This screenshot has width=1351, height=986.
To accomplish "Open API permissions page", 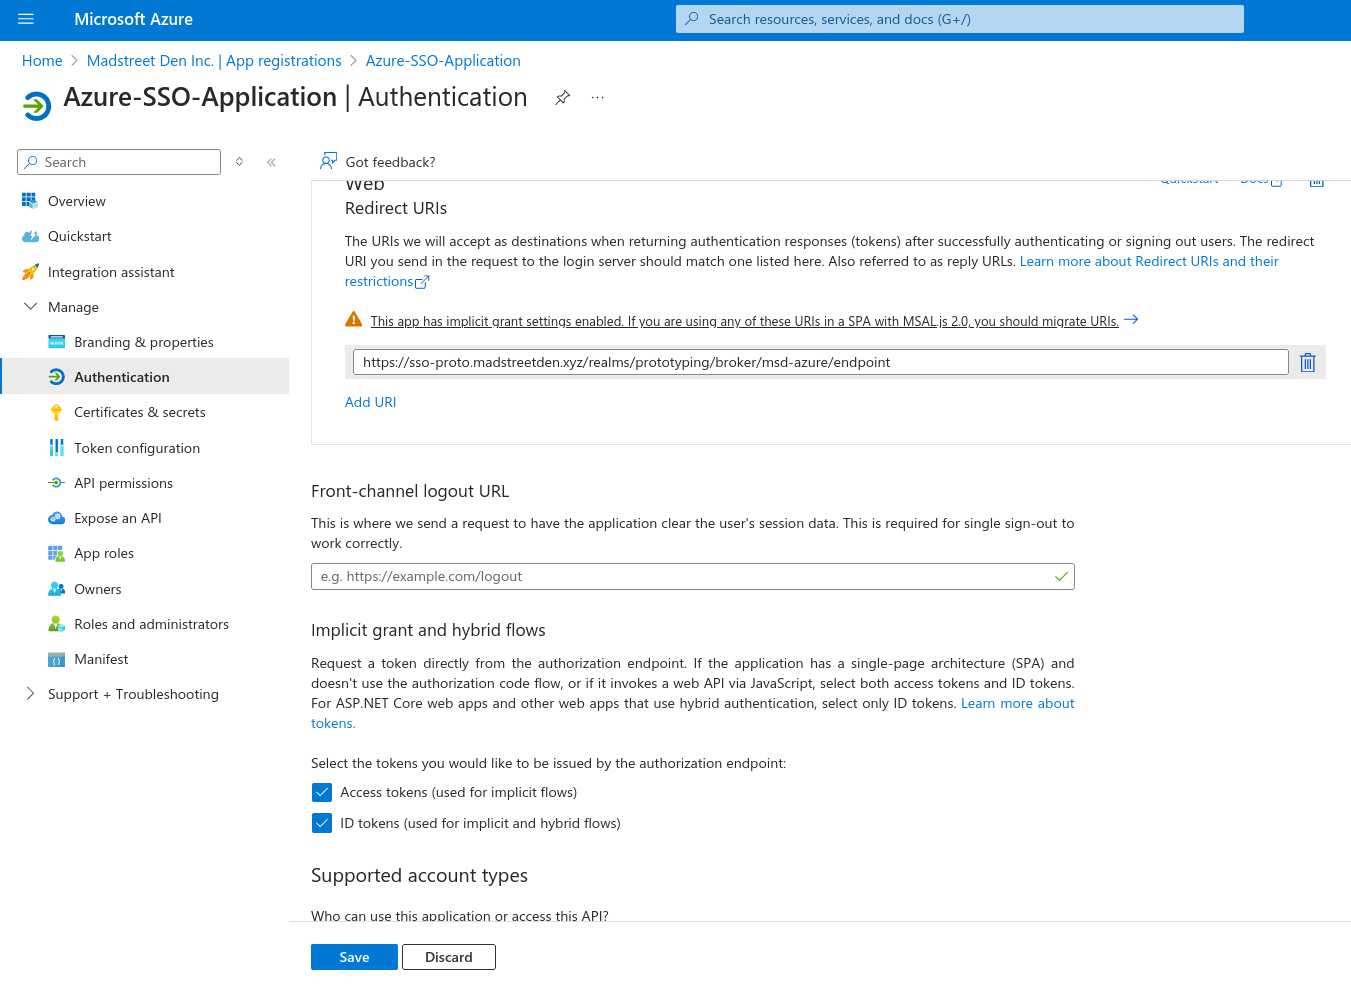I will click(x=123, y=483).
